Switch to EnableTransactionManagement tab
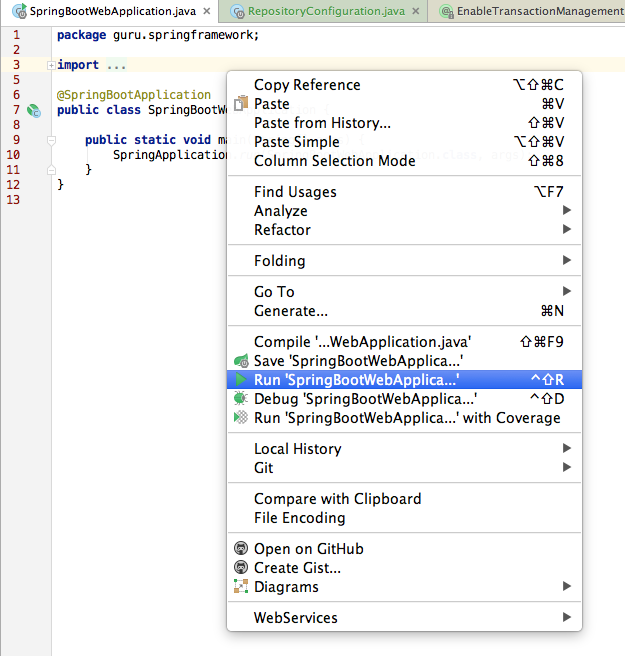 pyautogui.click(x=527, y=11)
